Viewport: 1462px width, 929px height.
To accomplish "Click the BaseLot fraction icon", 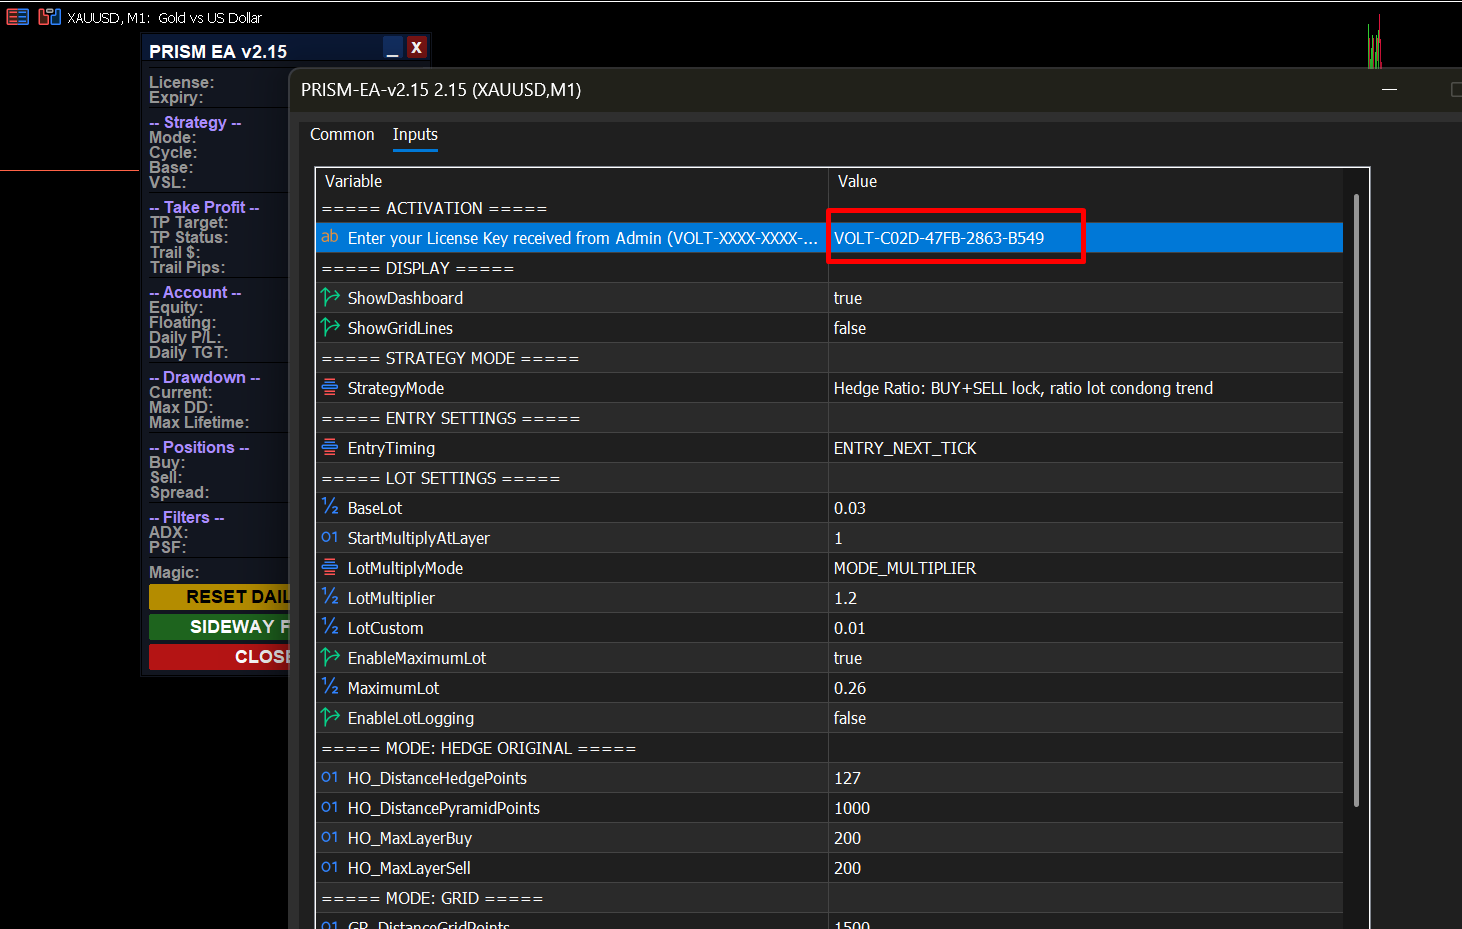I will tap(330, 507).
